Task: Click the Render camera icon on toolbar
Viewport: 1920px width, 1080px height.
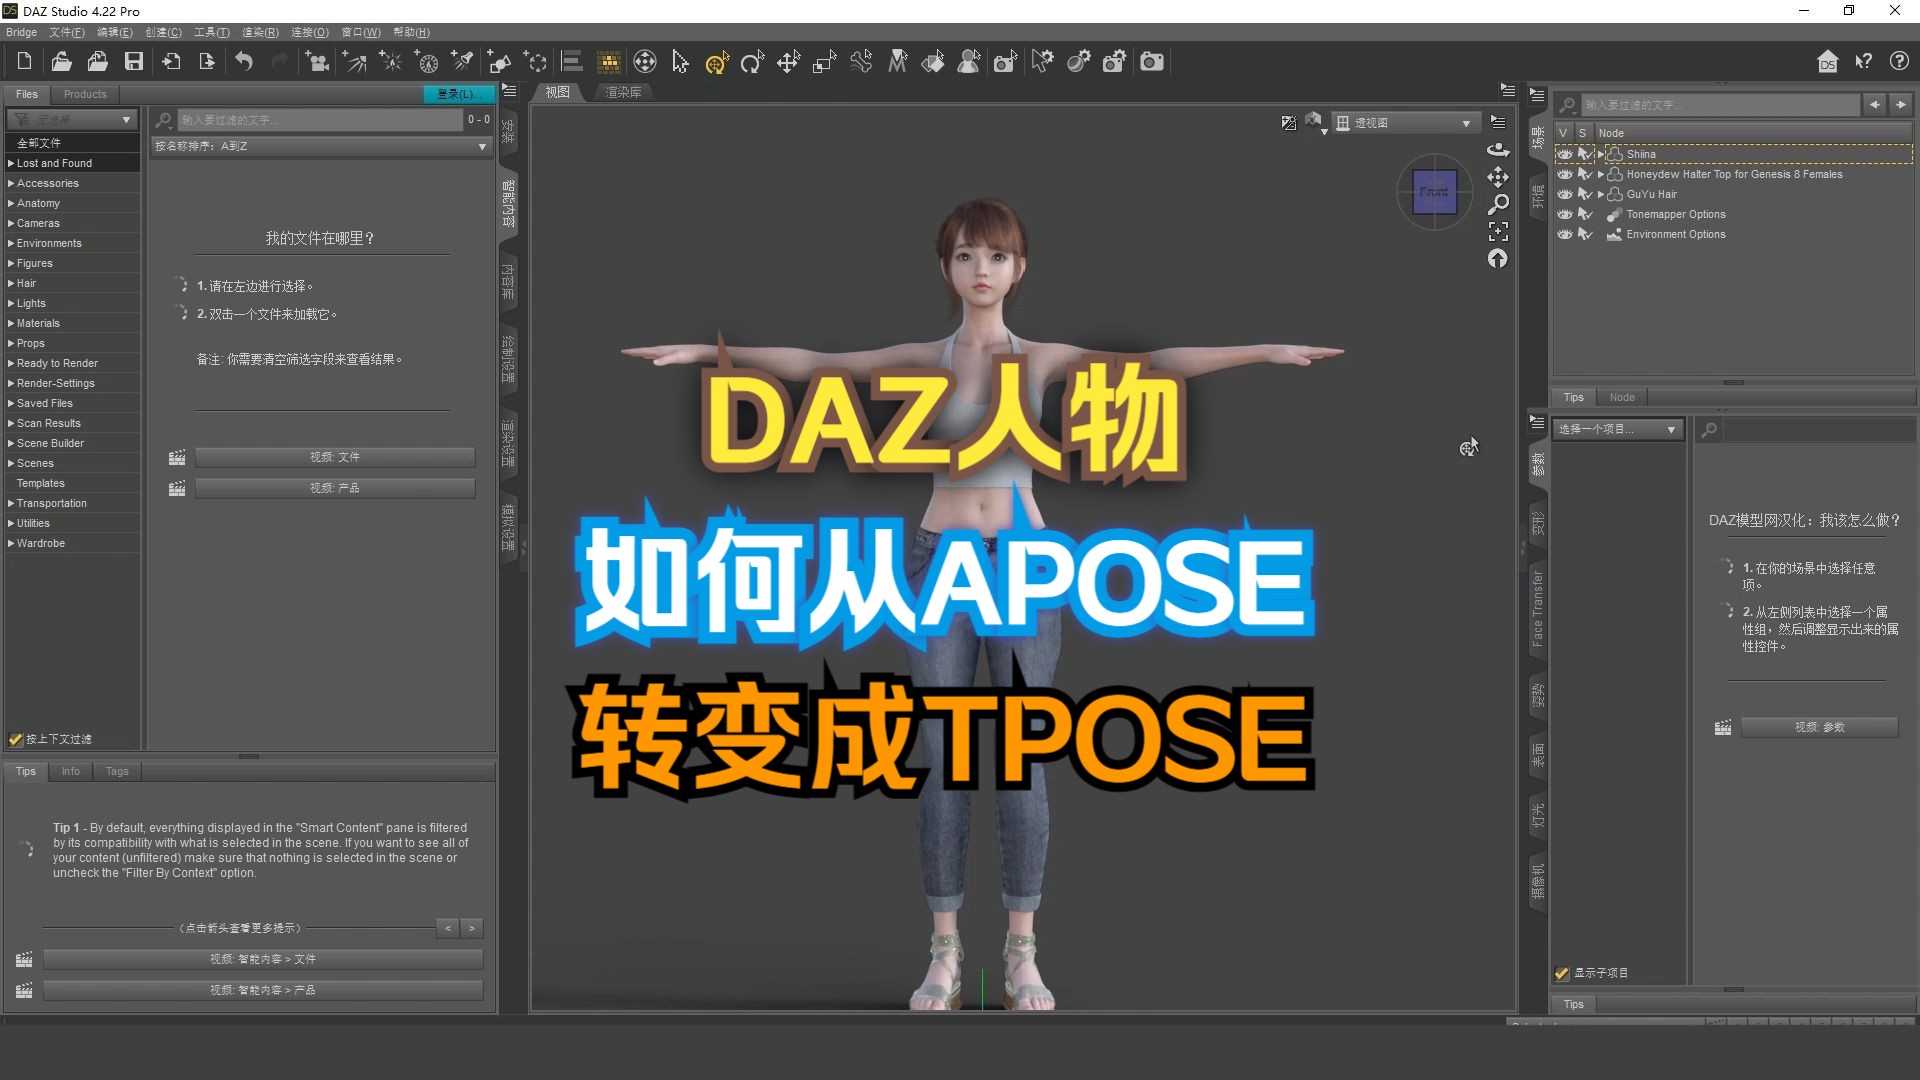Action: tap(1151, 61)
